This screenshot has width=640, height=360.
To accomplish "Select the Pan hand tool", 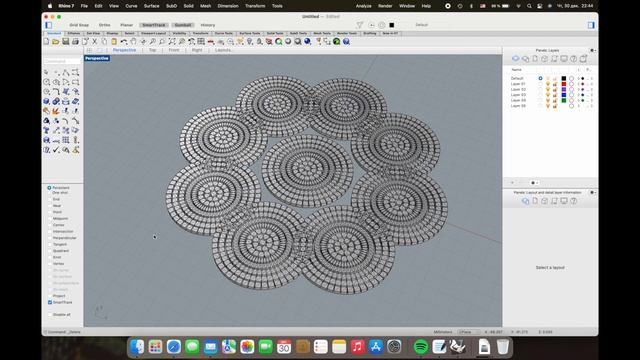I will (x=133, y=42).
